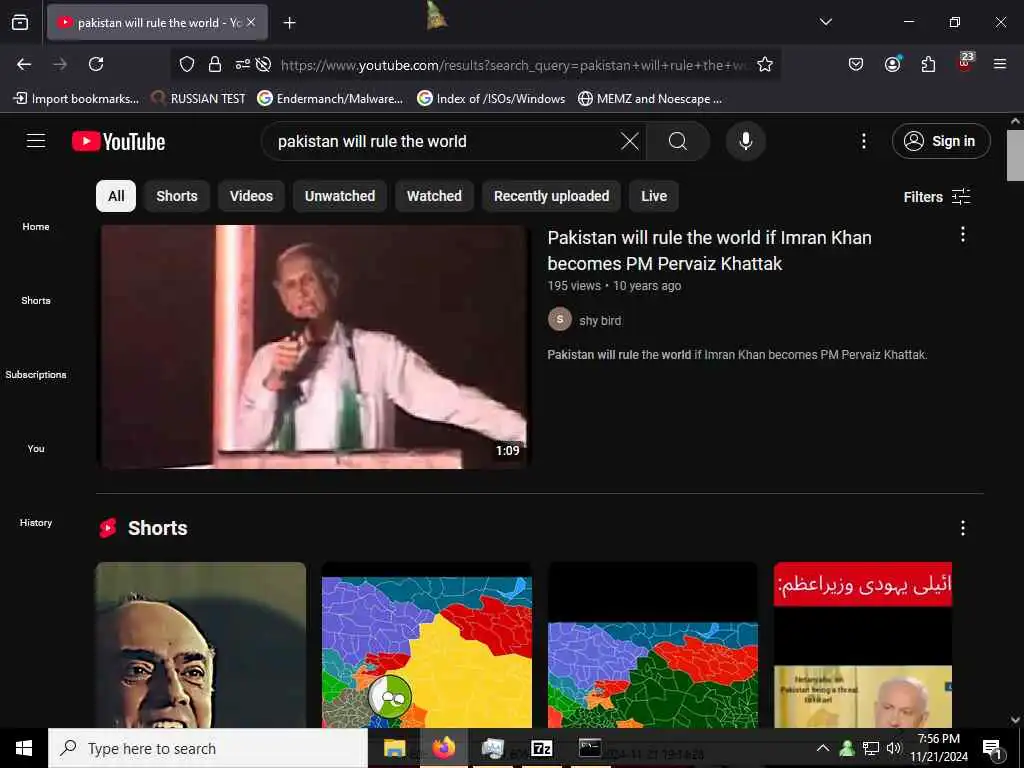
Task: Select the Live filter chip
Action: tap(654, 196)
